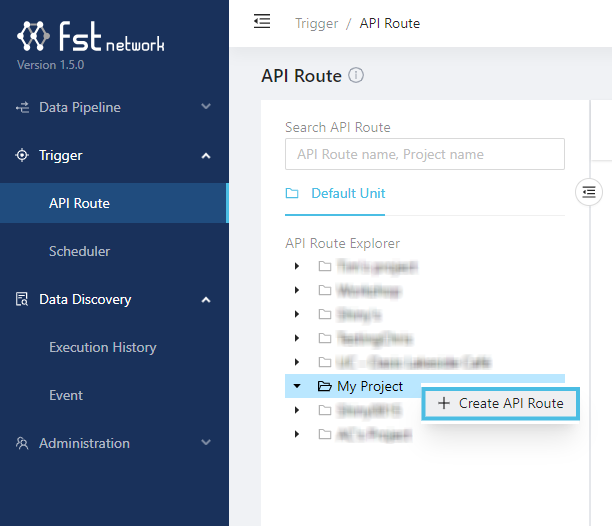612x526 pixels.
Task: Click the round panel toggle icon
Action: point(589,191)
